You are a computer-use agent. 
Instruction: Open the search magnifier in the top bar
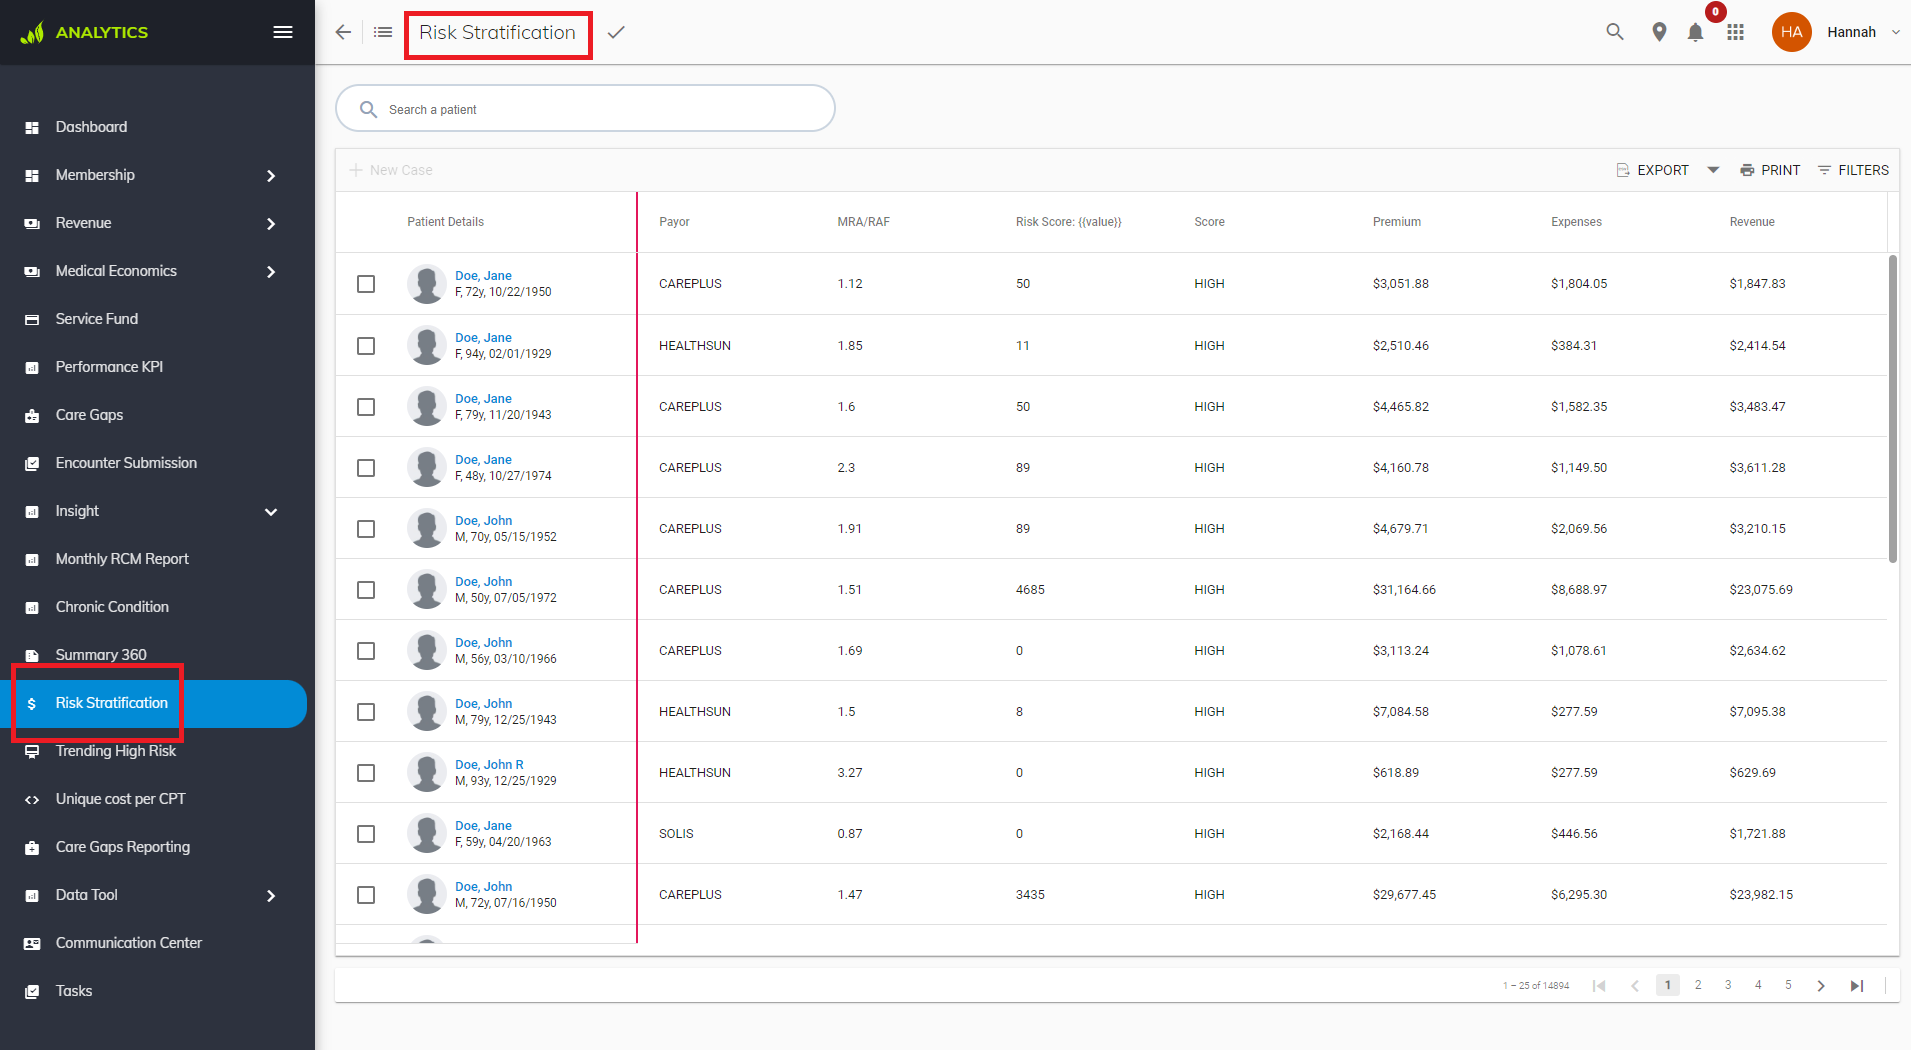pos(1615,32)
